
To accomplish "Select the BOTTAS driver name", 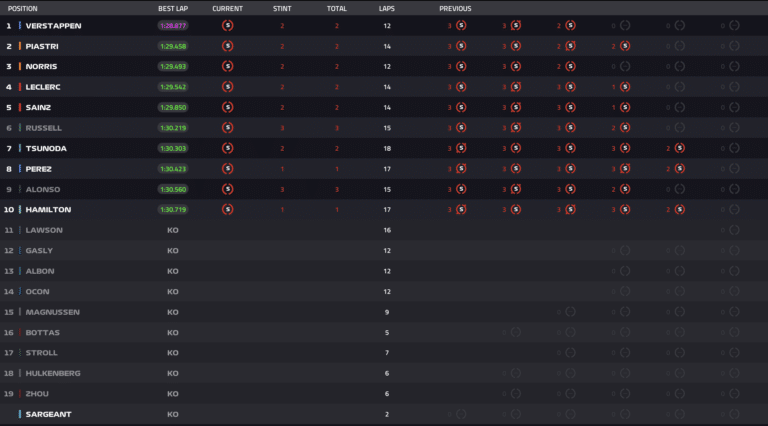I will [x=43, y=332].
